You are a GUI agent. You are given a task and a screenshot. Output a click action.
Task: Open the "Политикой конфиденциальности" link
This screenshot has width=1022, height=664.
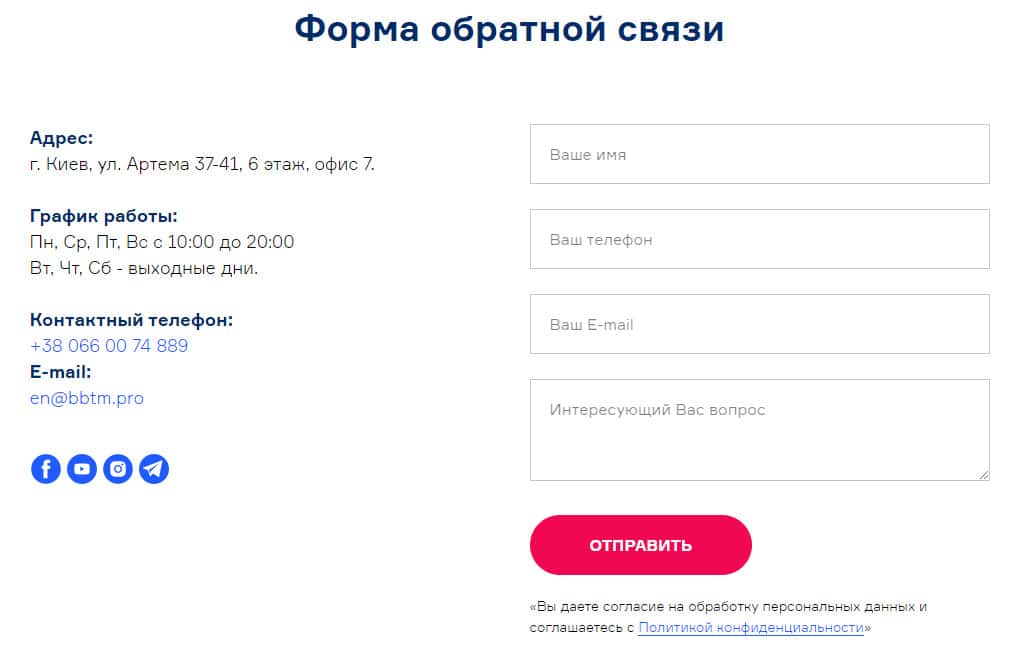pyautogui.click(x=751, y=628)
